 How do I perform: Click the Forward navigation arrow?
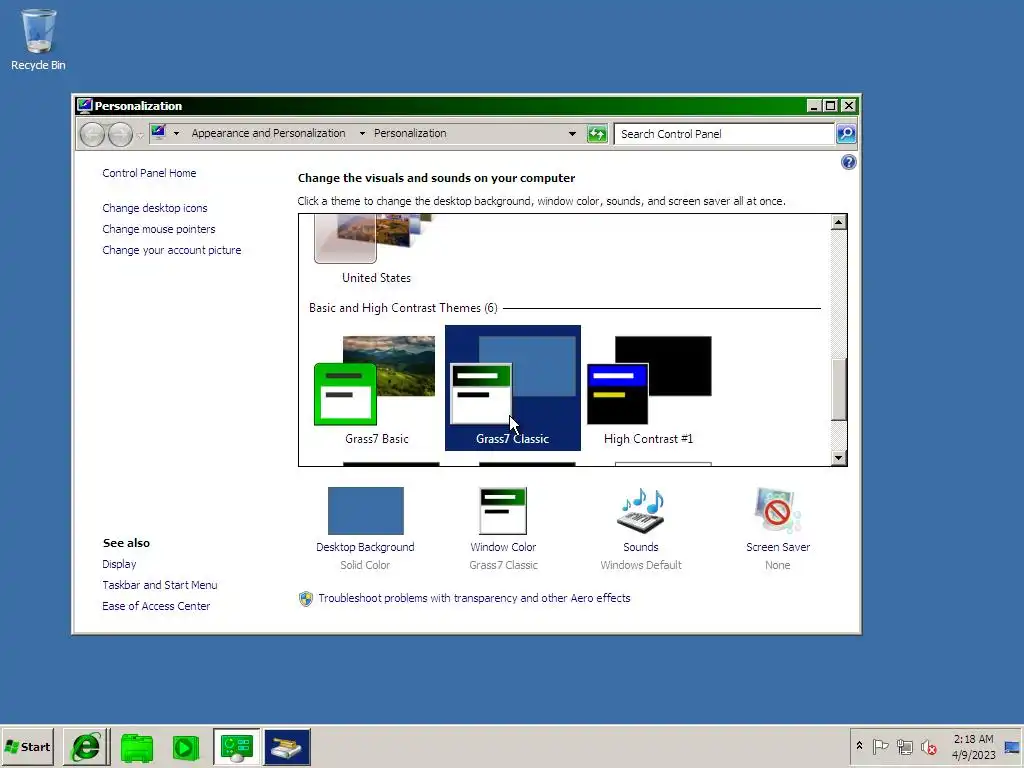click(x=120, y=135)
